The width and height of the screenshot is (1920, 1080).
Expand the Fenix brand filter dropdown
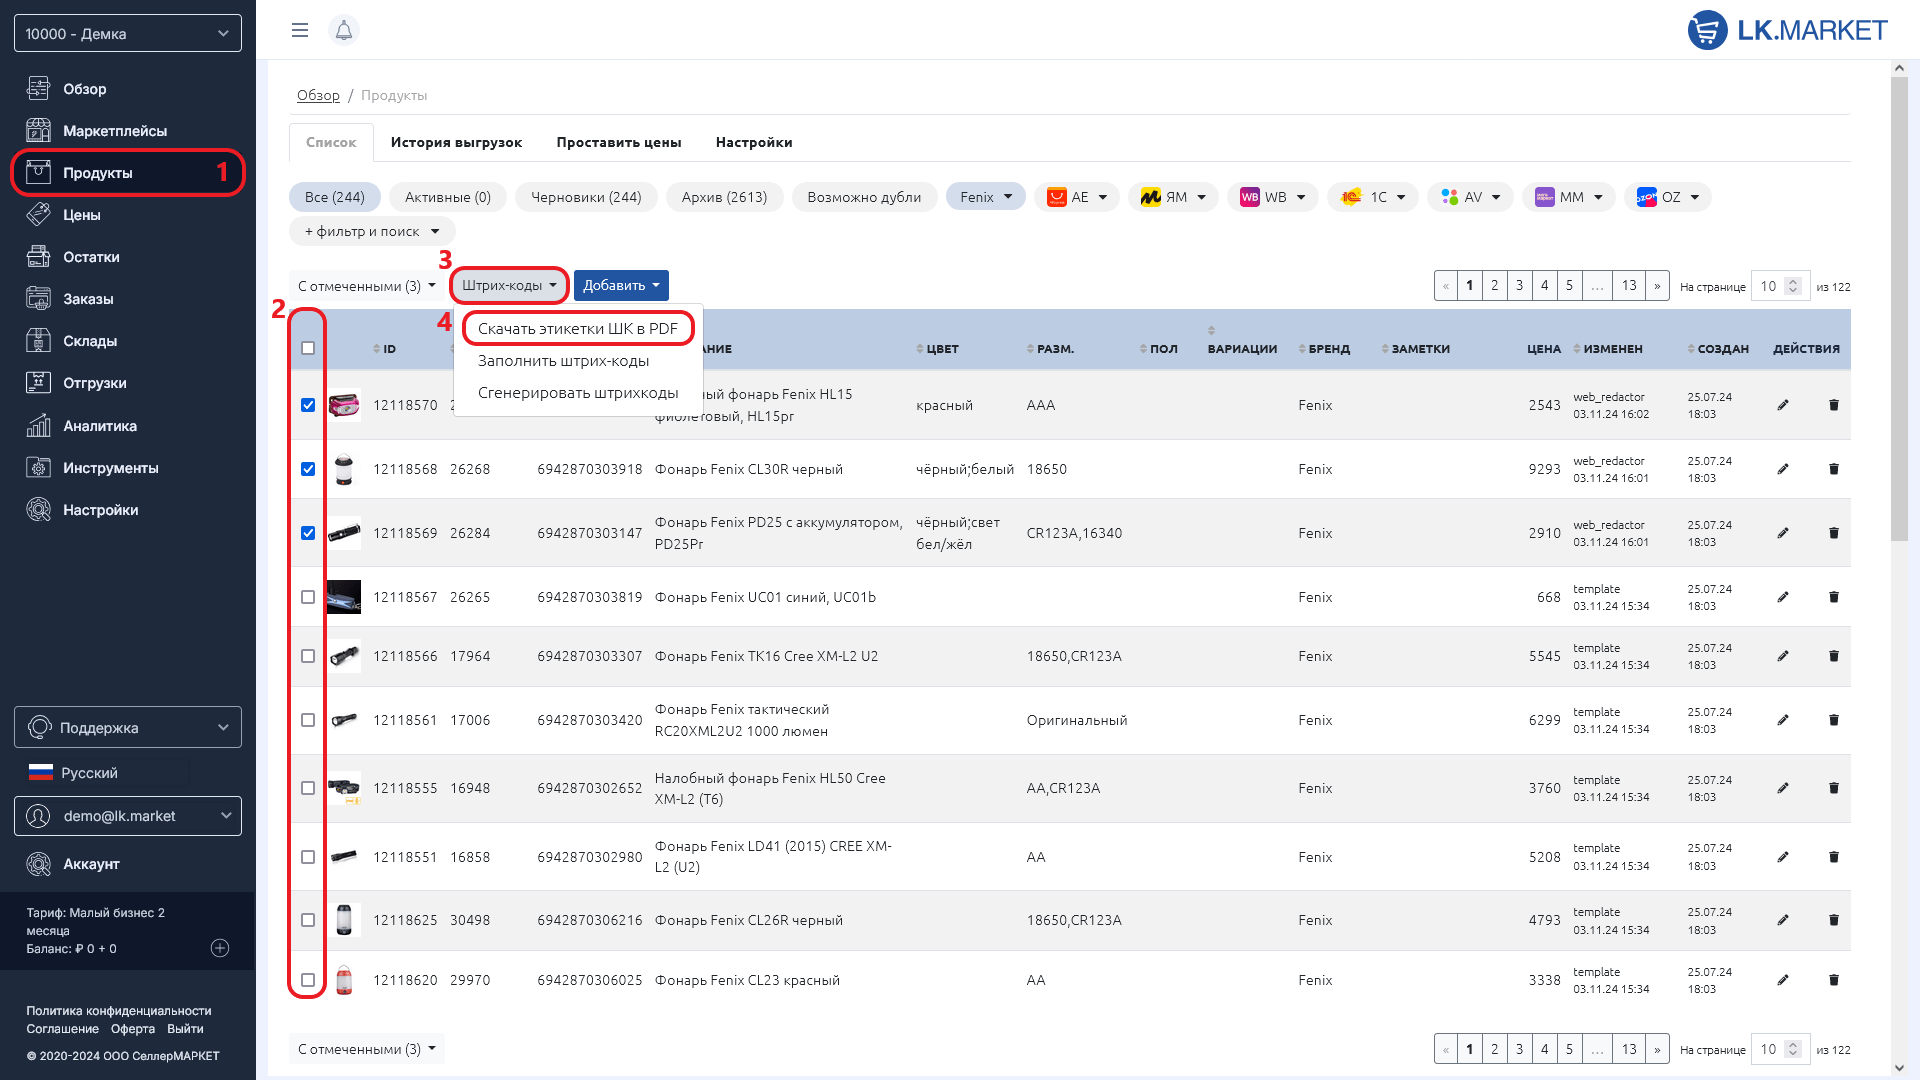pos(985,197)
